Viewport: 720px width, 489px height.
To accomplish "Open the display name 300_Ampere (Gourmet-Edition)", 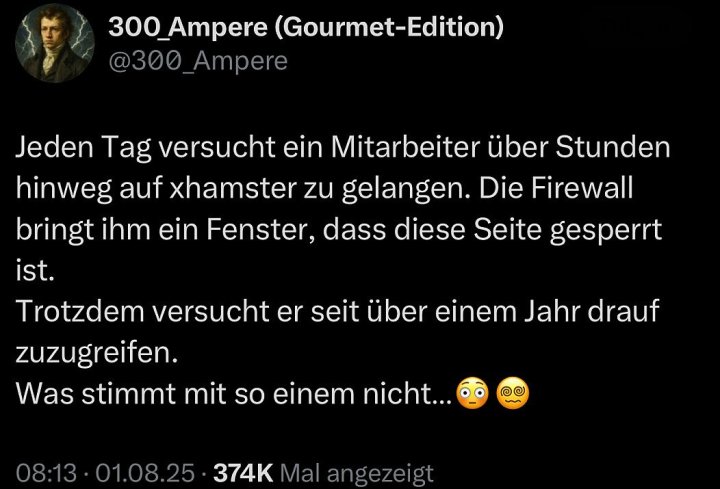I will tap(306, 27).
